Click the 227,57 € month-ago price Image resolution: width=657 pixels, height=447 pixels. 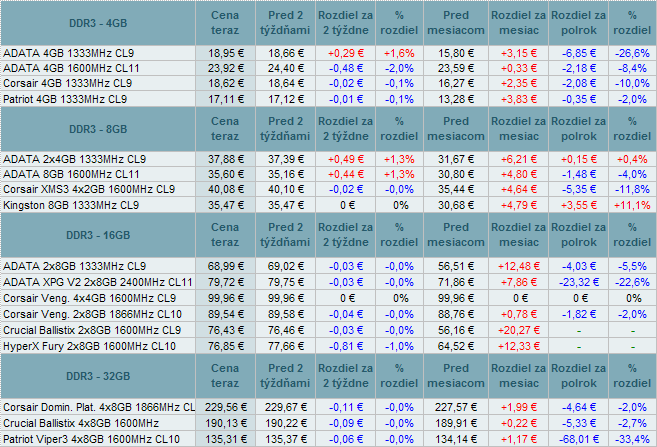[456, 407]
